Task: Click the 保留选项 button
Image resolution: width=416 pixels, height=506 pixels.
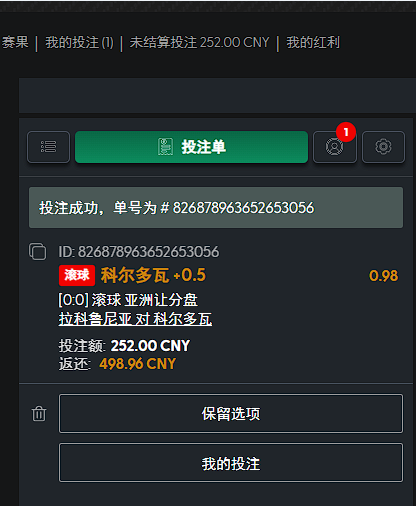Action: pos(231,414)
